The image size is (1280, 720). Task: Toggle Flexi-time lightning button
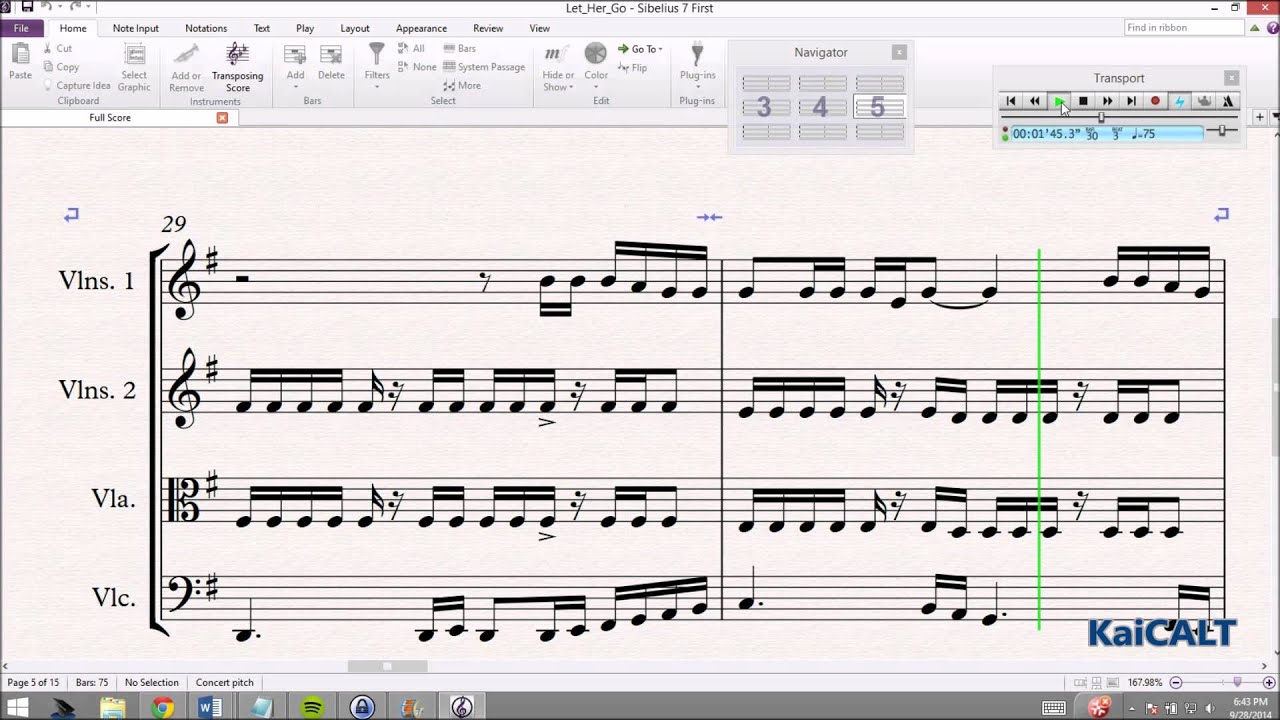point(1179,101)
